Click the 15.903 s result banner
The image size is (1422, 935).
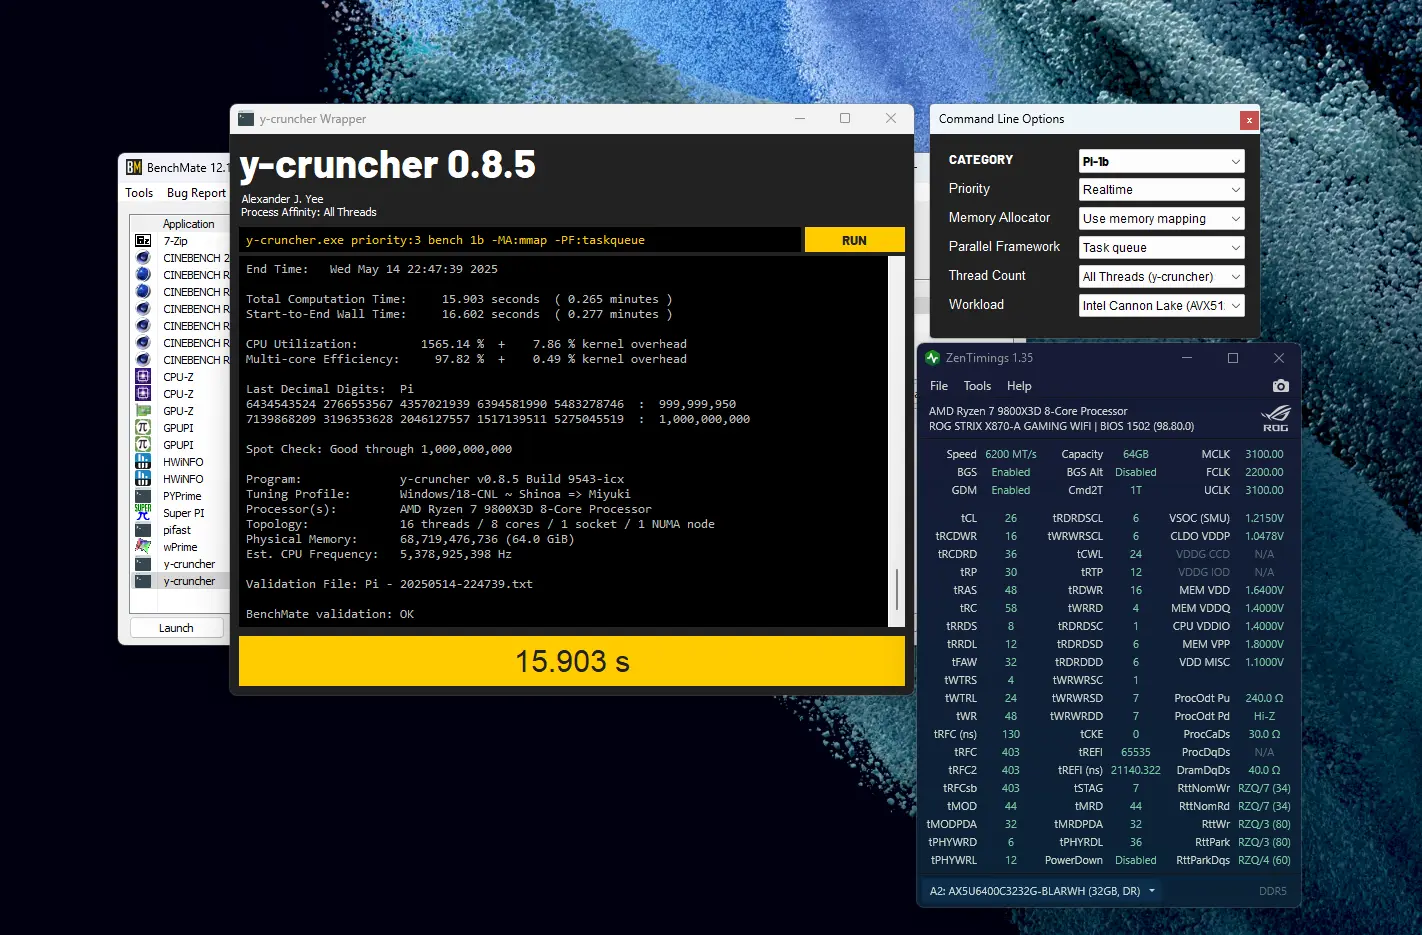572,661
